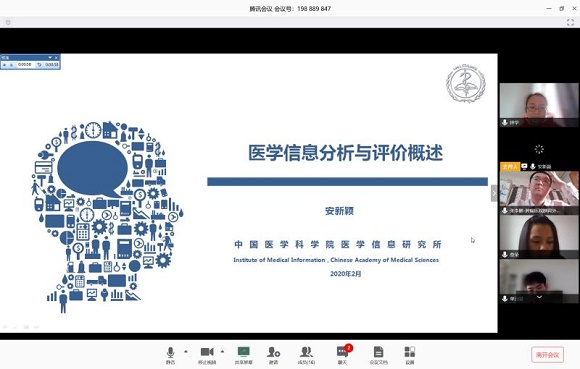This screenshot has height=369, width=580.
Task: Toggle fullscreen icon at top right
Action: click(570, 23)
